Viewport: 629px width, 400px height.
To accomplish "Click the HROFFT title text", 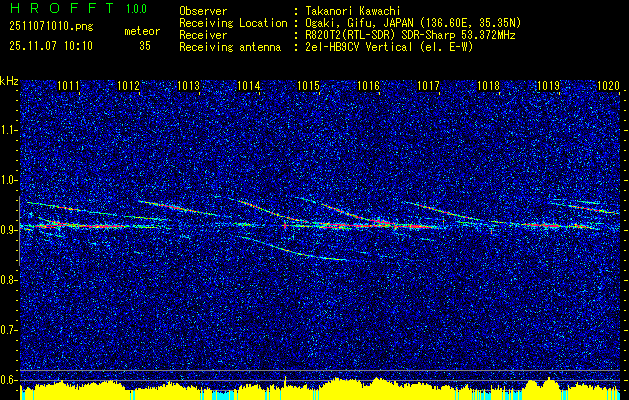I will [x=62, y=8].
